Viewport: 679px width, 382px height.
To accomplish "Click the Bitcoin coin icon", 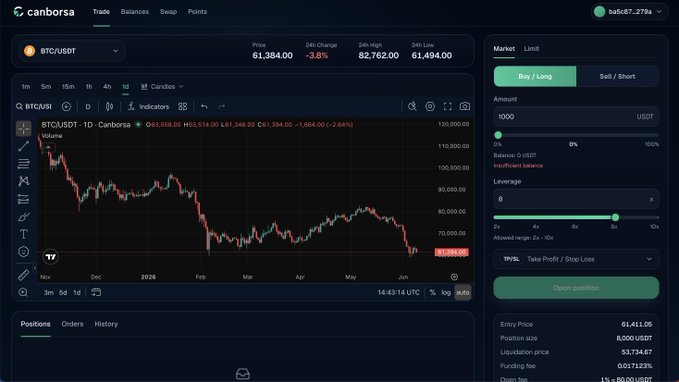I will click(x=29, y=51).
